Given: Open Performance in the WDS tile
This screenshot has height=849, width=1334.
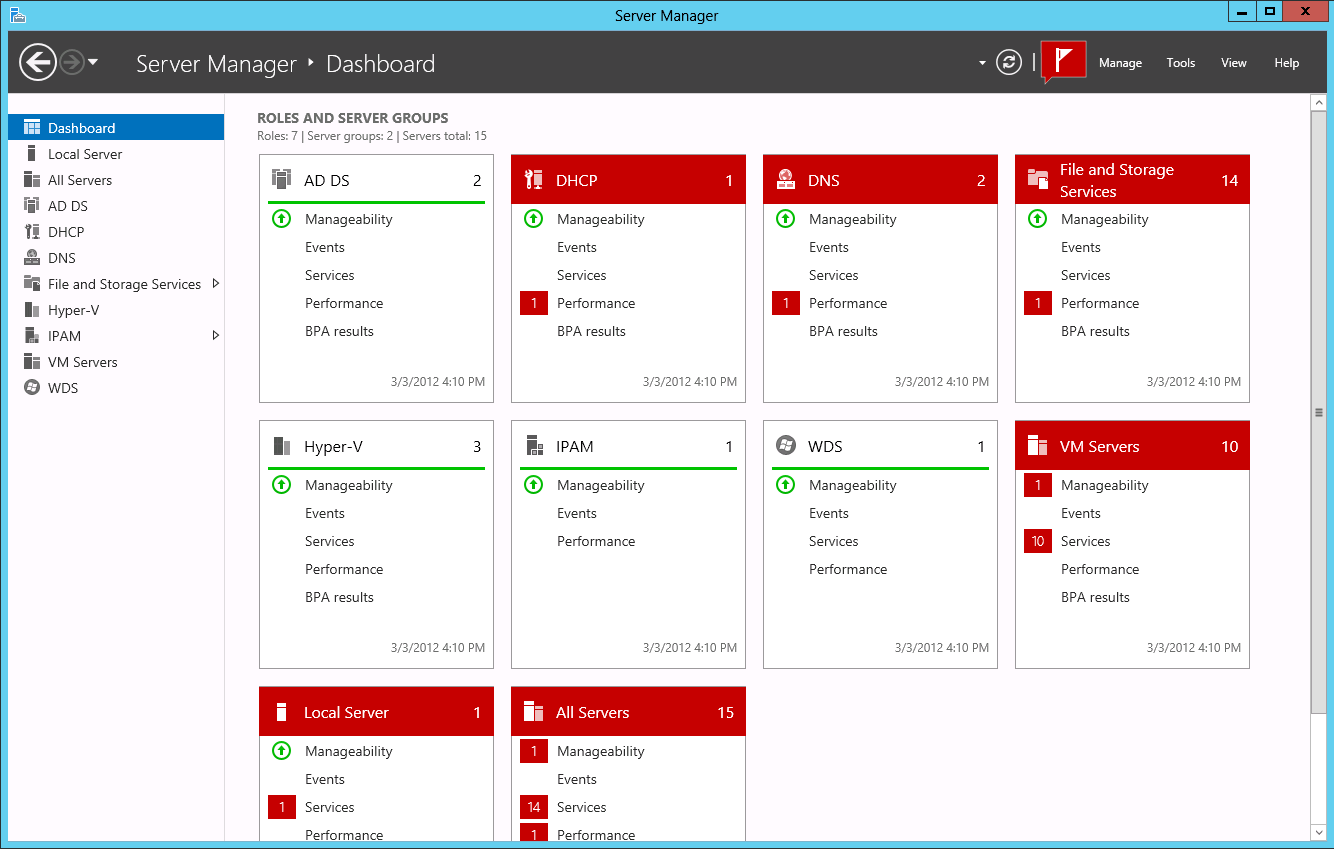Looking at the screenshot, I should (x=848, y=569).
